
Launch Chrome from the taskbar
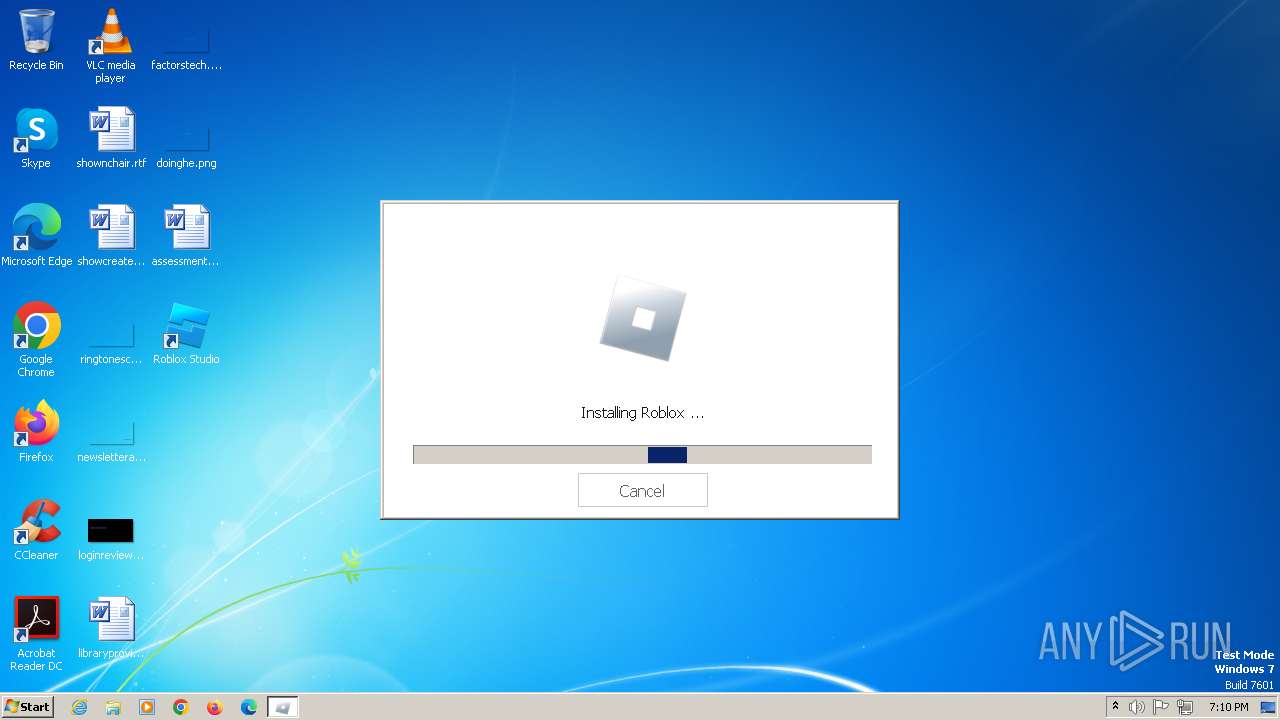181,707
